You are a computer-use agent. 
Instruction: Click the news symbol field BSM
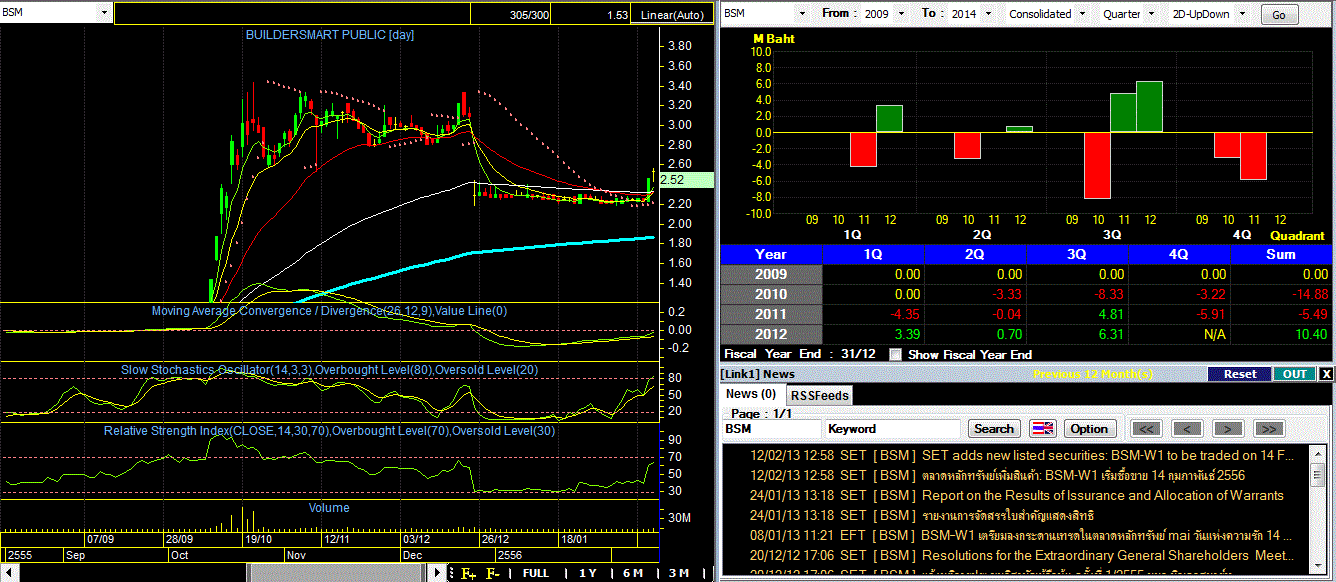pos(771,429)
